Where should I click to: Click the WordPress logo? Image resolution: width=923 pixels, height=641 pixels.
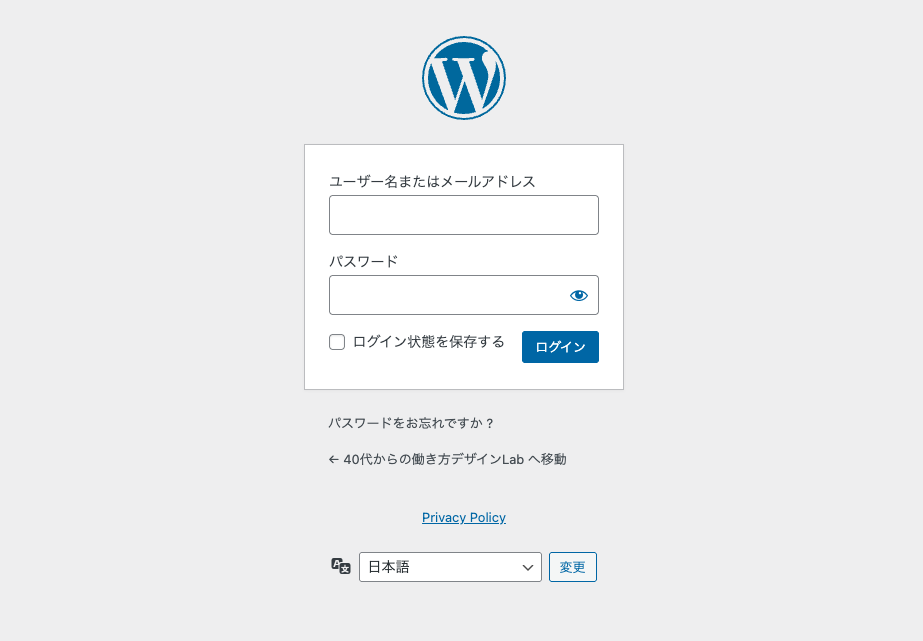(463, 77)
